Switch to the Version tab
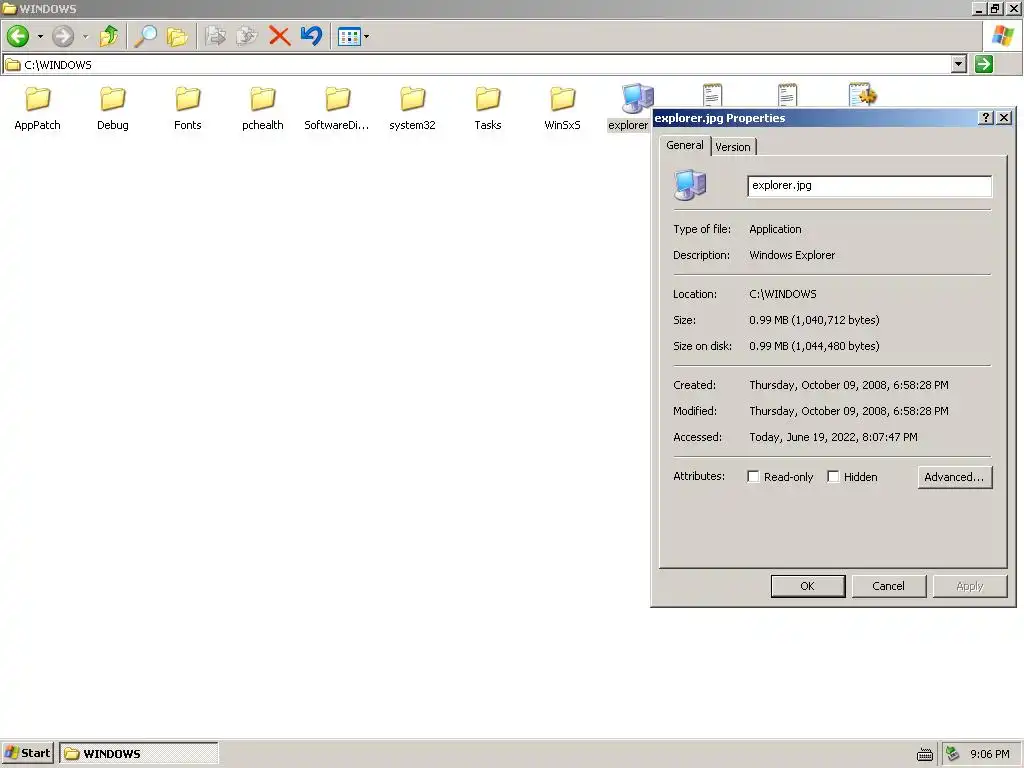The height and width of the screenshot is (768, 1024). point(733,147)
